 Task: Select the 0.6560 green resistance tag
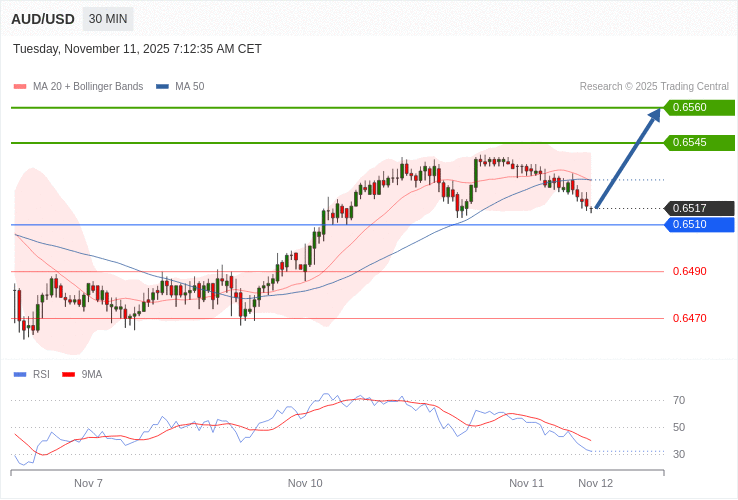tap(699, 107)
